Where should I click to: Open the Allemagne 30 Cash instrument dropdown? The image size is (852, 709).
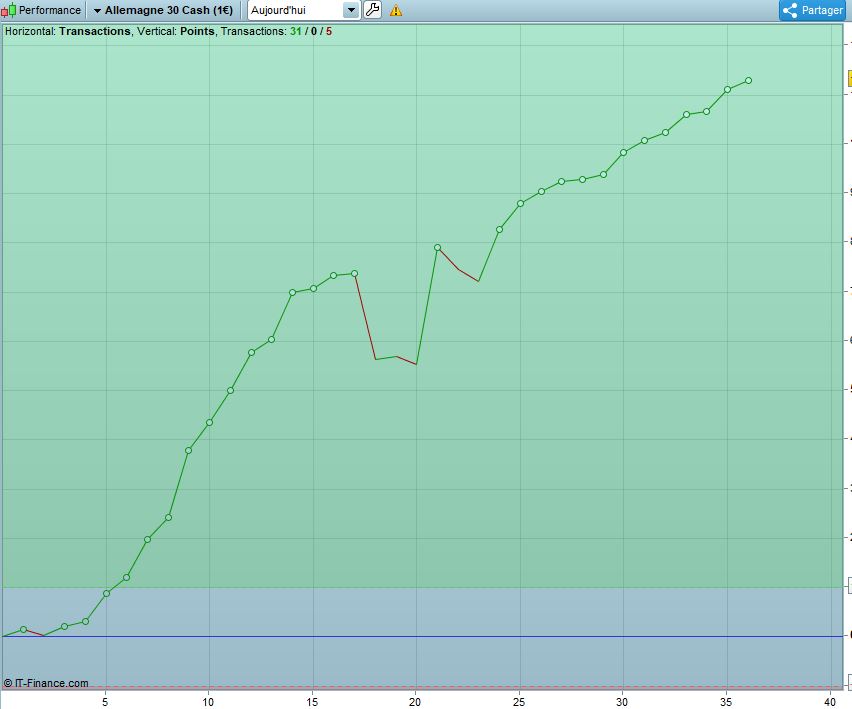[x=163, y=10]
